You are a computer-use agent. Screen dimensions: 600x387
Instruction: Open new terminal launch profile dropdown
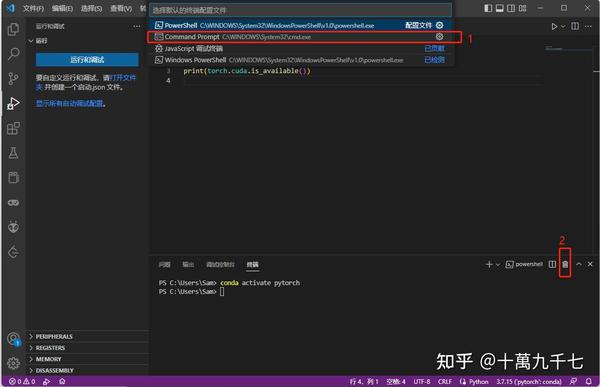pos(498,265)
